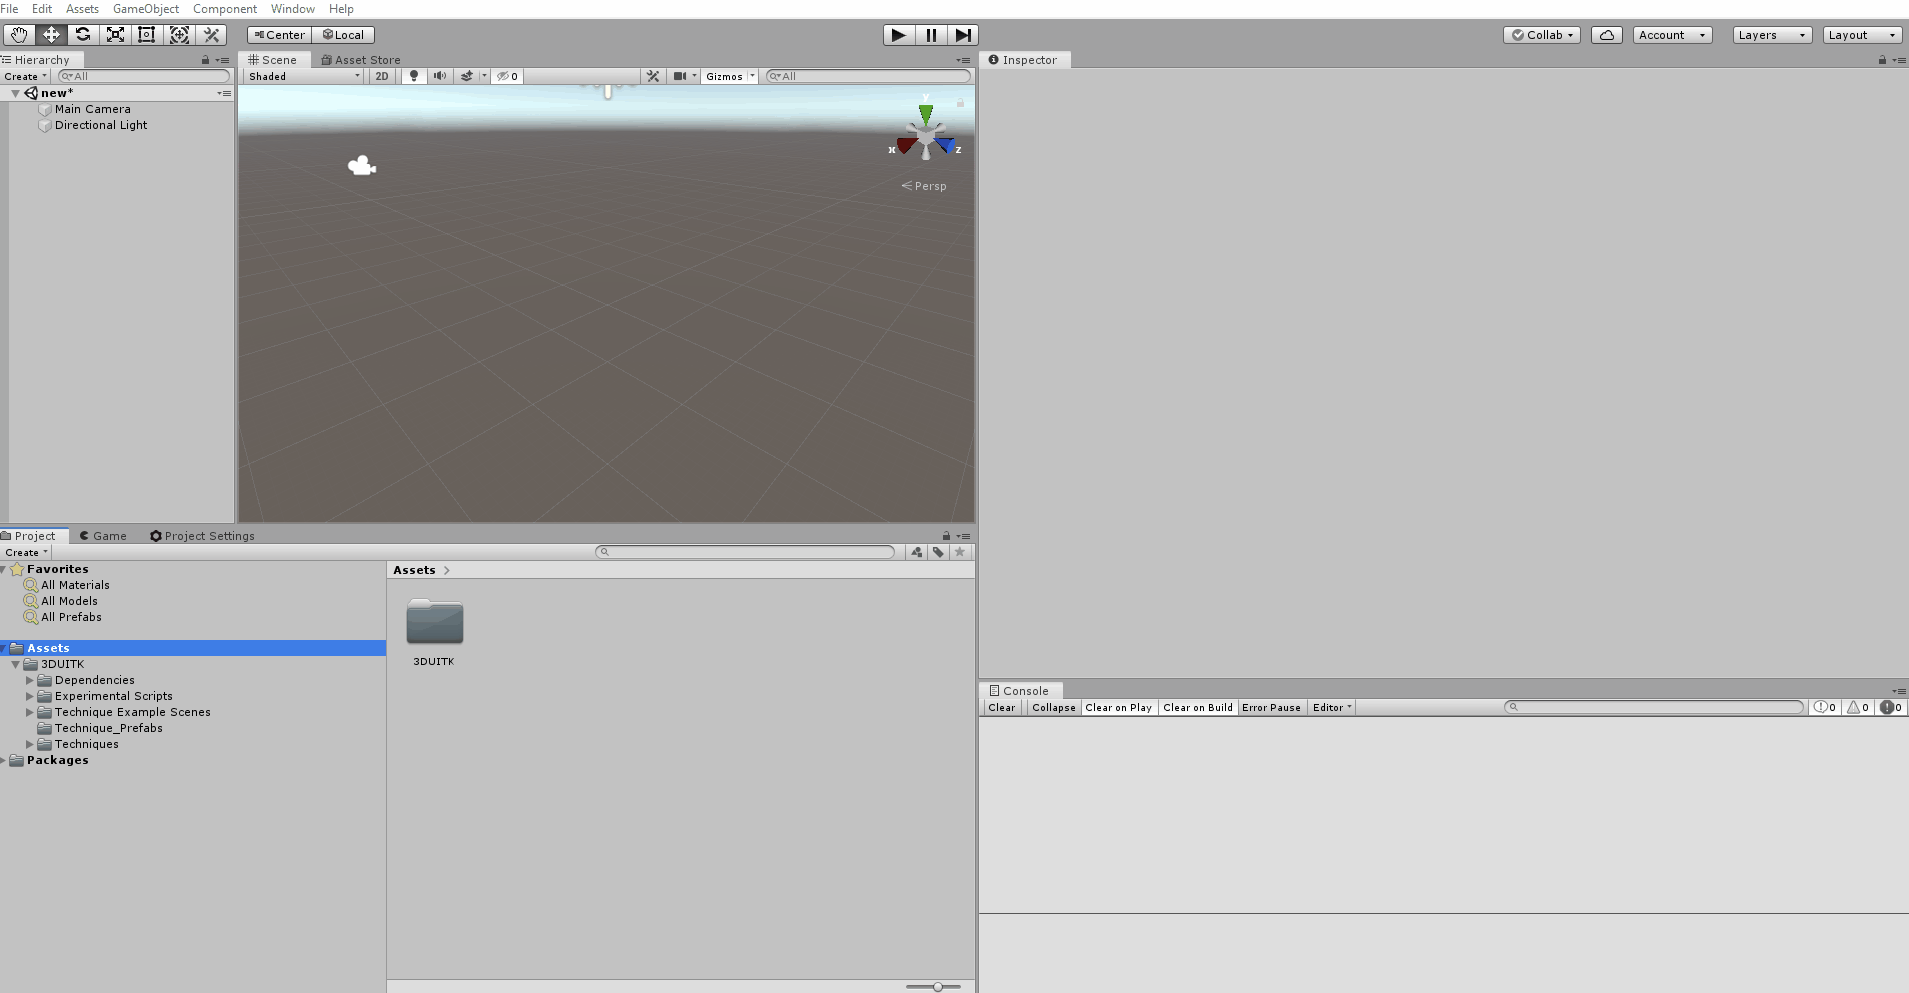The image size is (1909, 993).
Task: Switch to the Game tab
Action: (x=103, y=536)
